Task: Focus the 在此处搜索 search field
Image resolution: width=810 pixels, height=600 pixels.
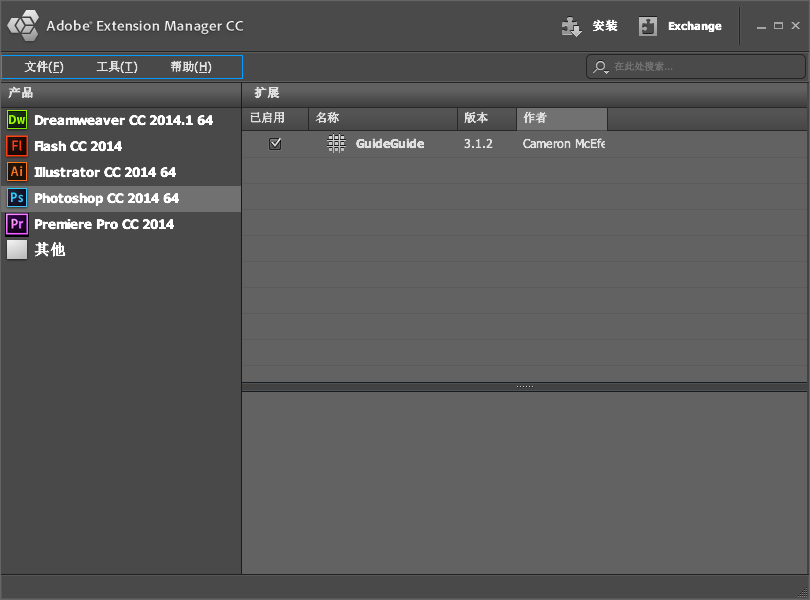Action: pos(695,67)
